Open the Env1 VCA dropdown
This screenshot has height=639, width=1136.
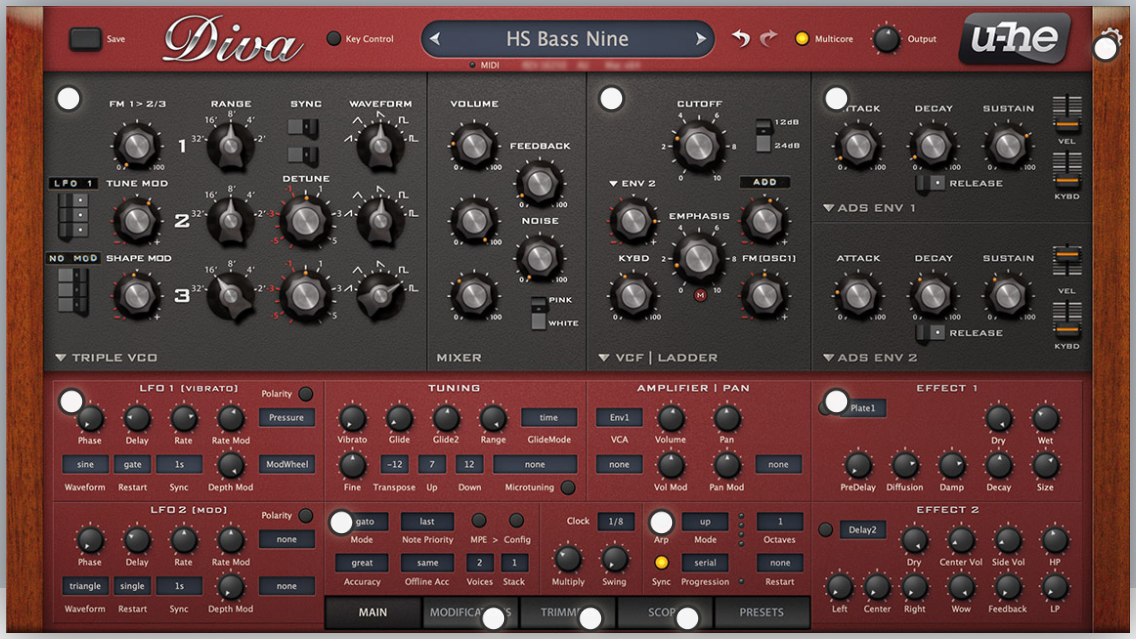coord(619,417)
